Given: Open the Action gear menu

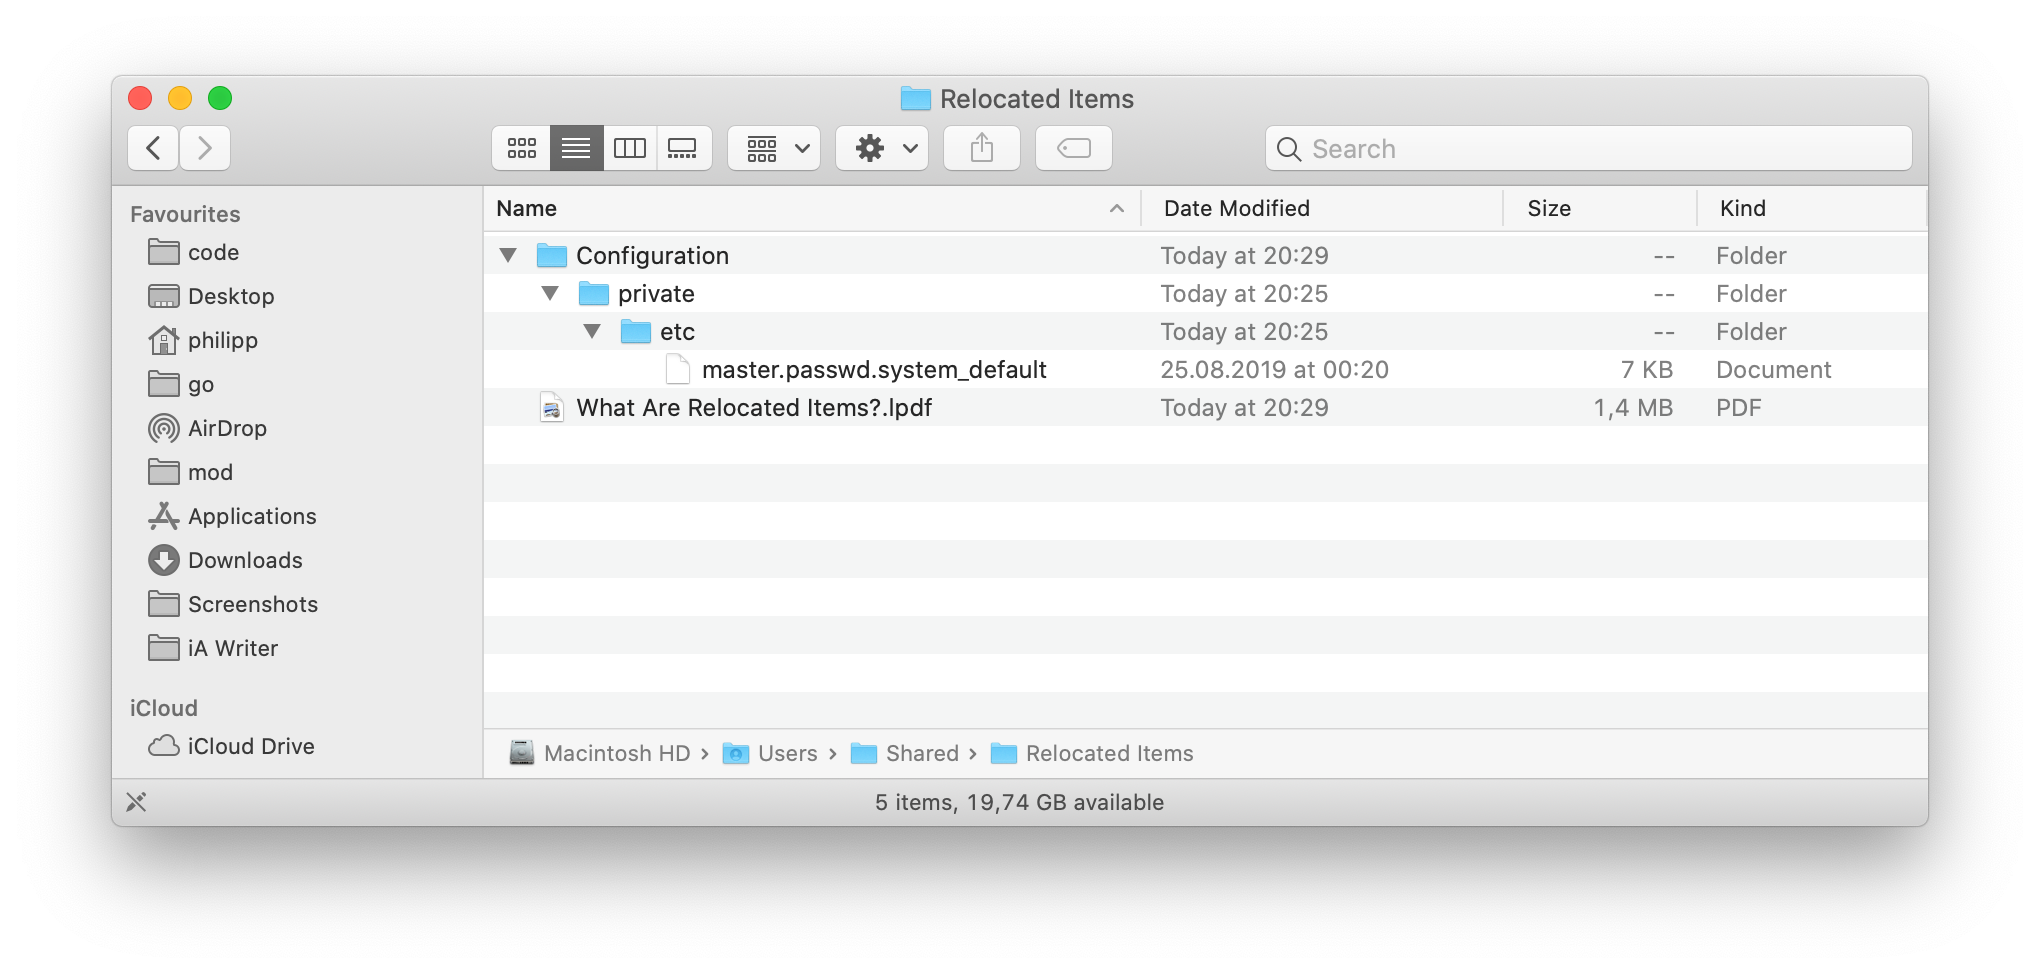Looking at the screenshot, I should pyautogui.click(x=882, y=148).
